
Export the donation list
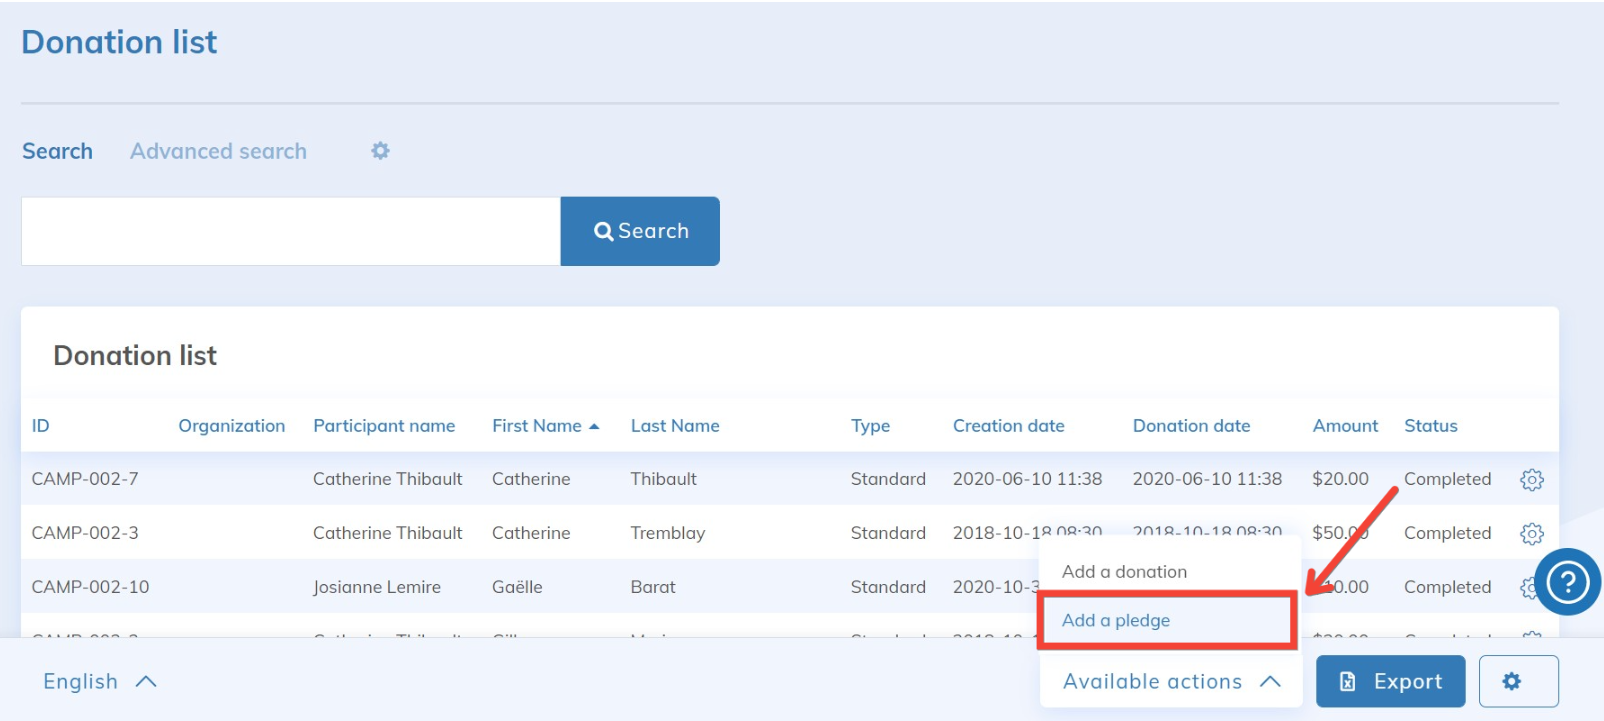tap(1390, 681)
